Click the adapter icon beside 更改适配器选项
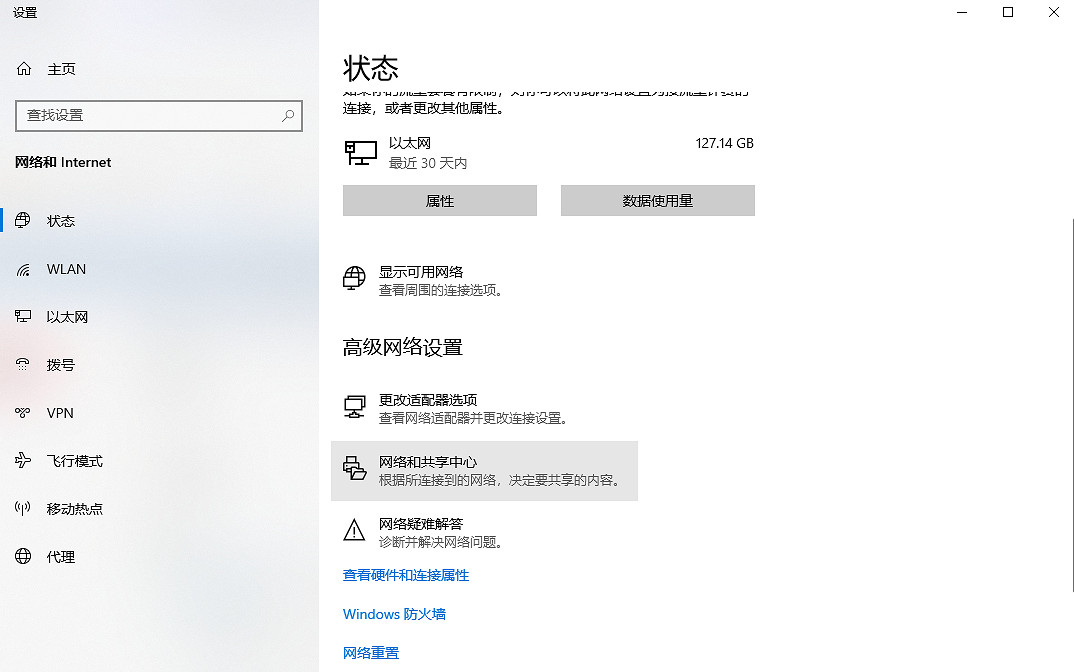 click(x=355, y=407)
